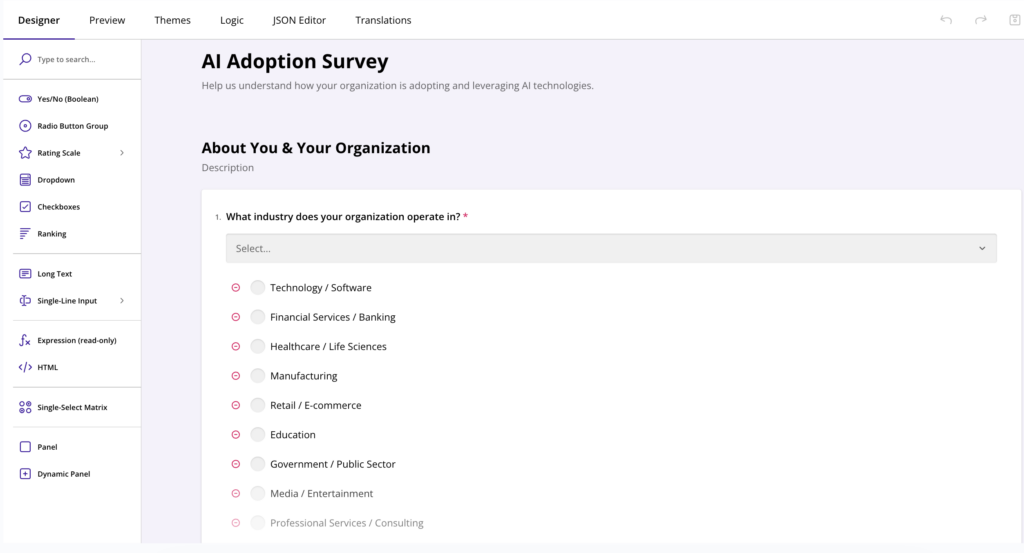The image size is (1024, 553).
Task: Switch to the Preview tab
Action: point(107,20)
